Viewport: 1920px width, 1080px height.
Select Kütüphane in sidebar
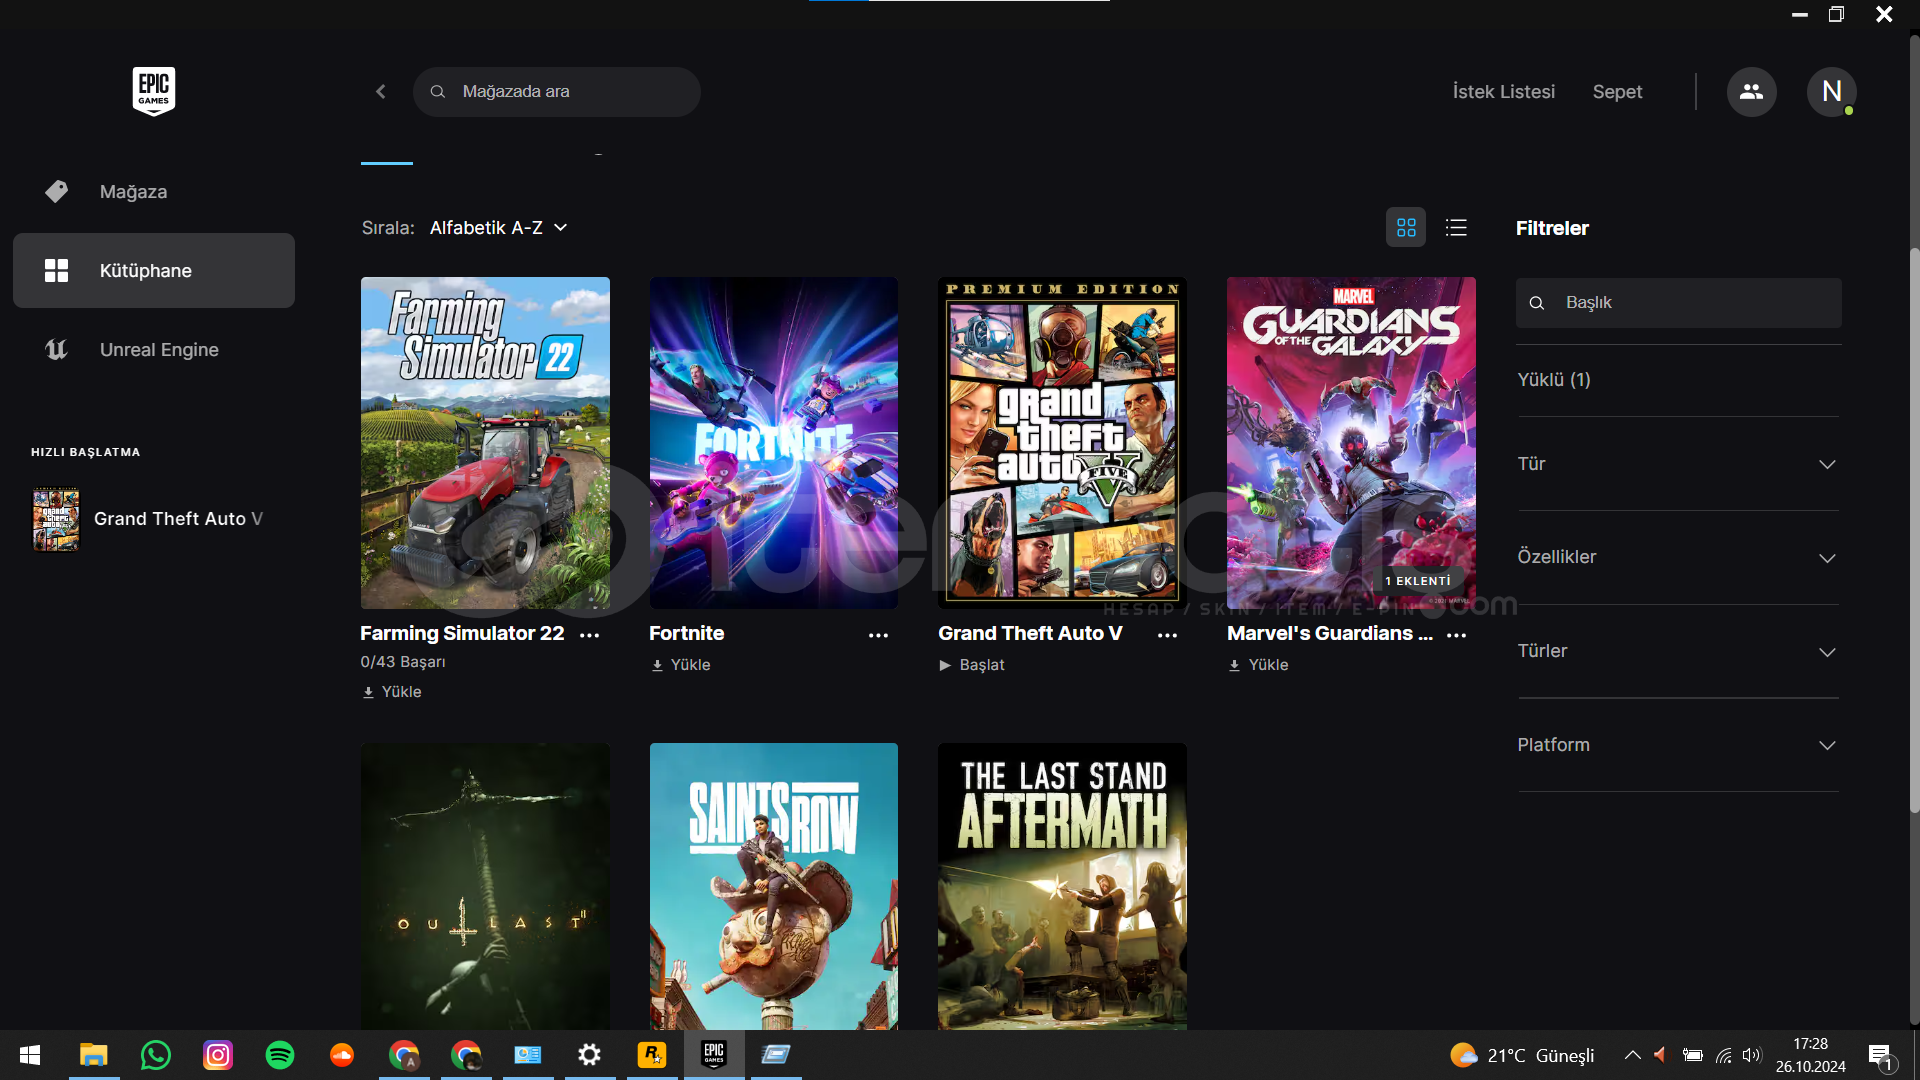154,270
